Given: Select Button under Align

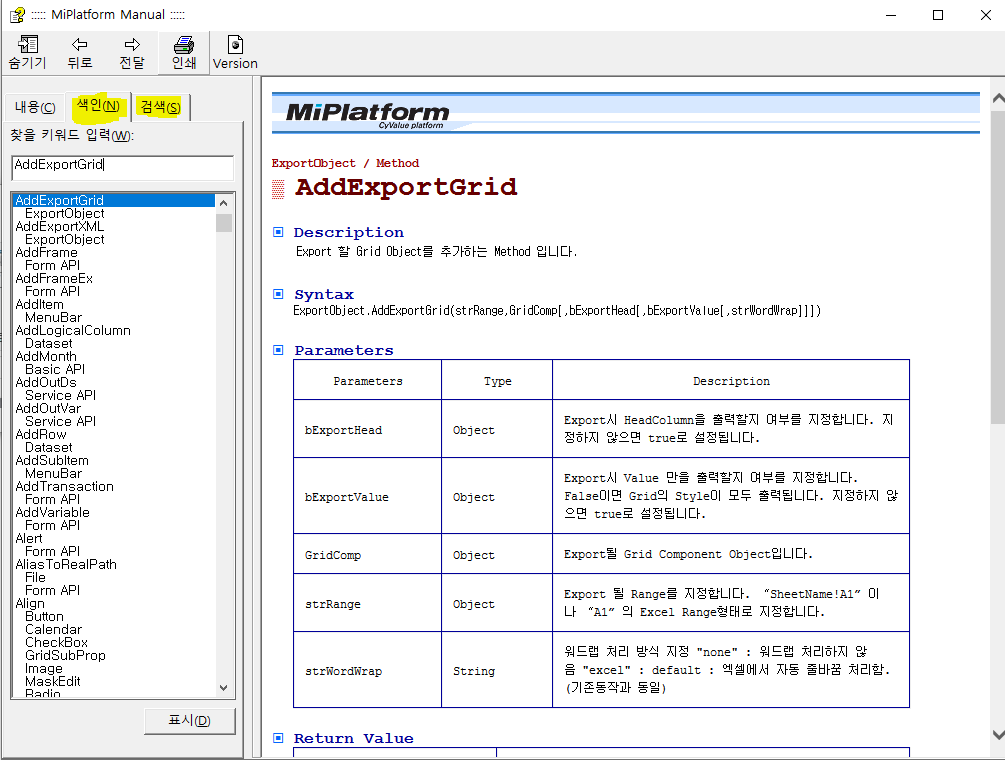Looking at the screenshot, I should coord(44,616).
